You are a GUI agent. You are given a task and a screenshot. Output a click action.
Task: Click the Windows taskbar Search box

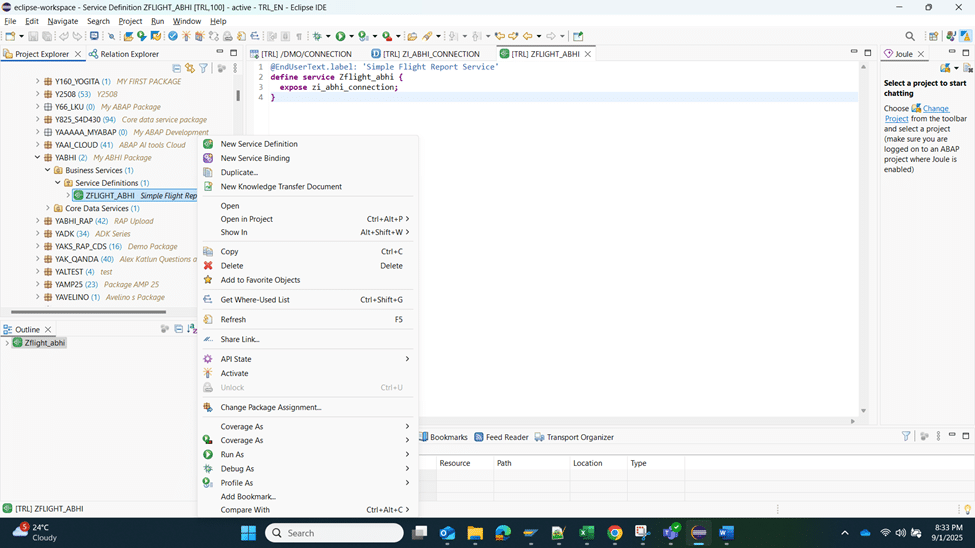tap(335, 533)
